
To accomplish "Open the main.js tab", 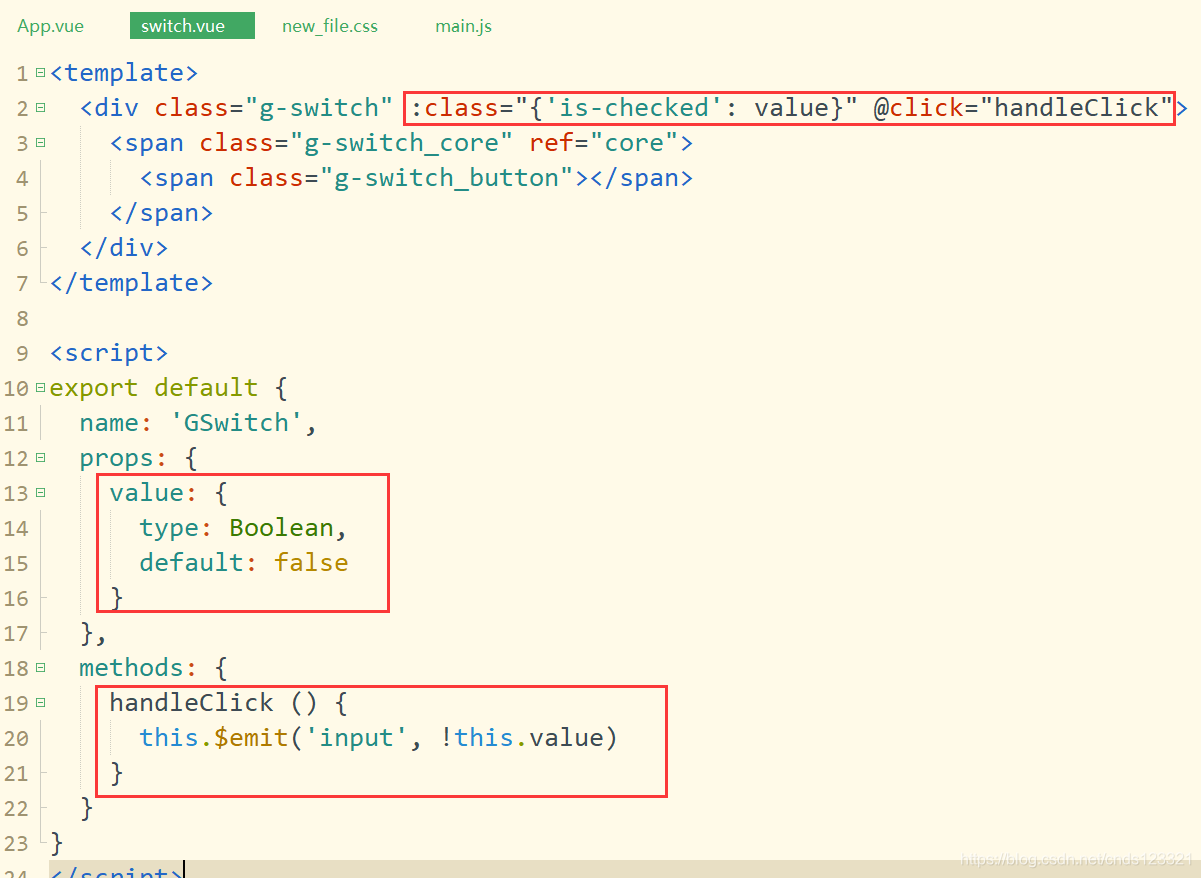I will [x=463, y=26].
